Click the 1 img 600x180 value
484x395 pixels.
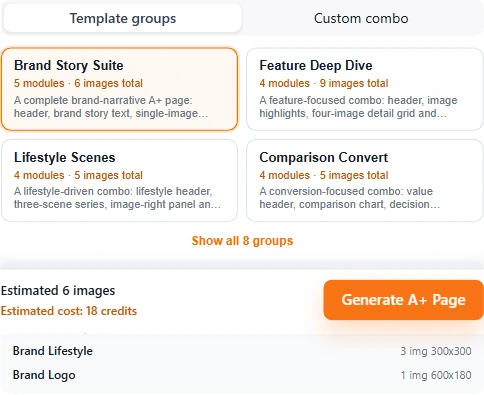(436, 375)
